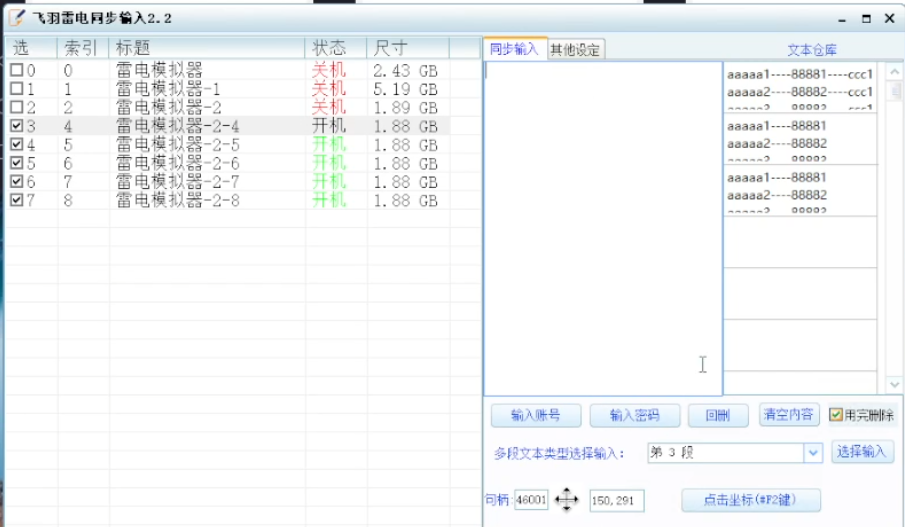Toggle the 用完删除 checkbox
Image resolution: width=905 pixels, height=527 pixels.
836,415
